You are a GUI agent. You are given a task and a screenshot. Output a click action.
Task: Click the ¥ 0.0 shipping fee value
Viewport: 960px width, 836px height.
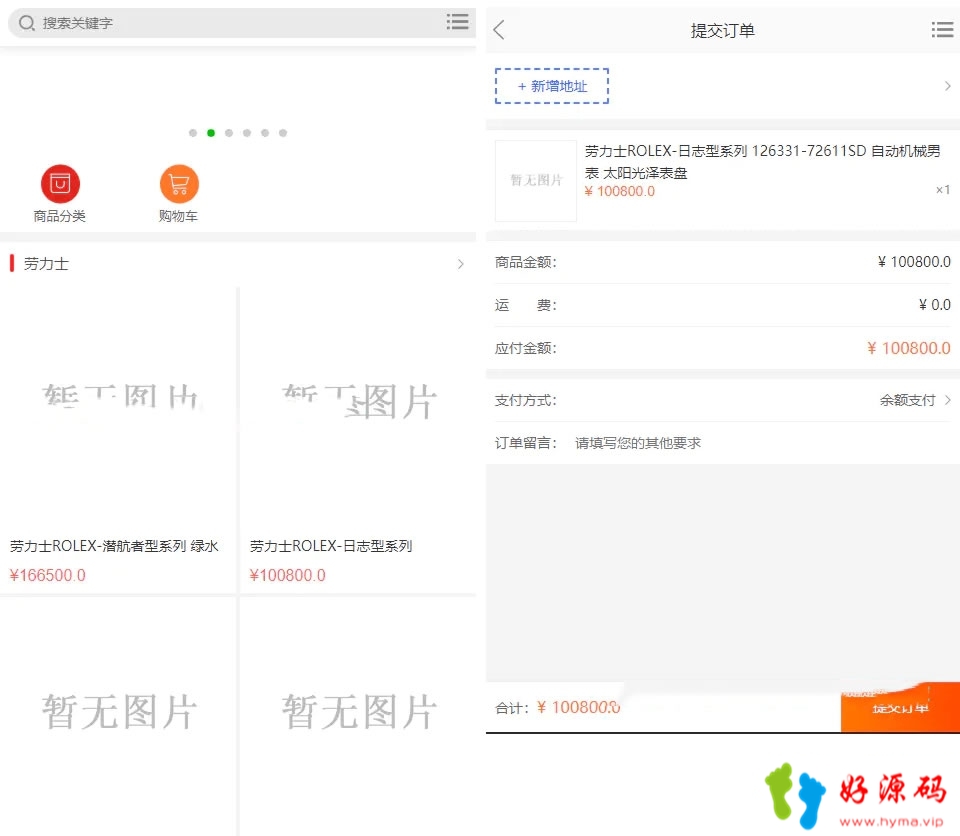tap(934, 305)
